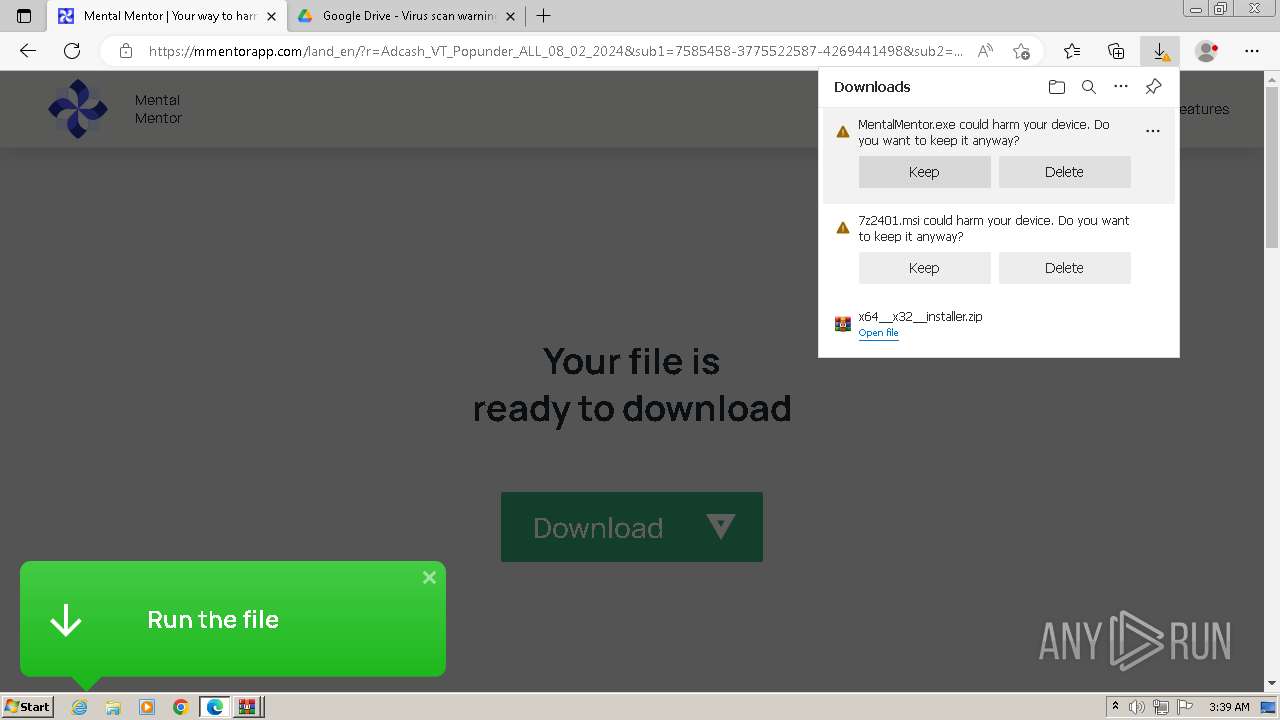Open the Windows Start menu
The image size is (1280, 720).
(x=27, y=706)
